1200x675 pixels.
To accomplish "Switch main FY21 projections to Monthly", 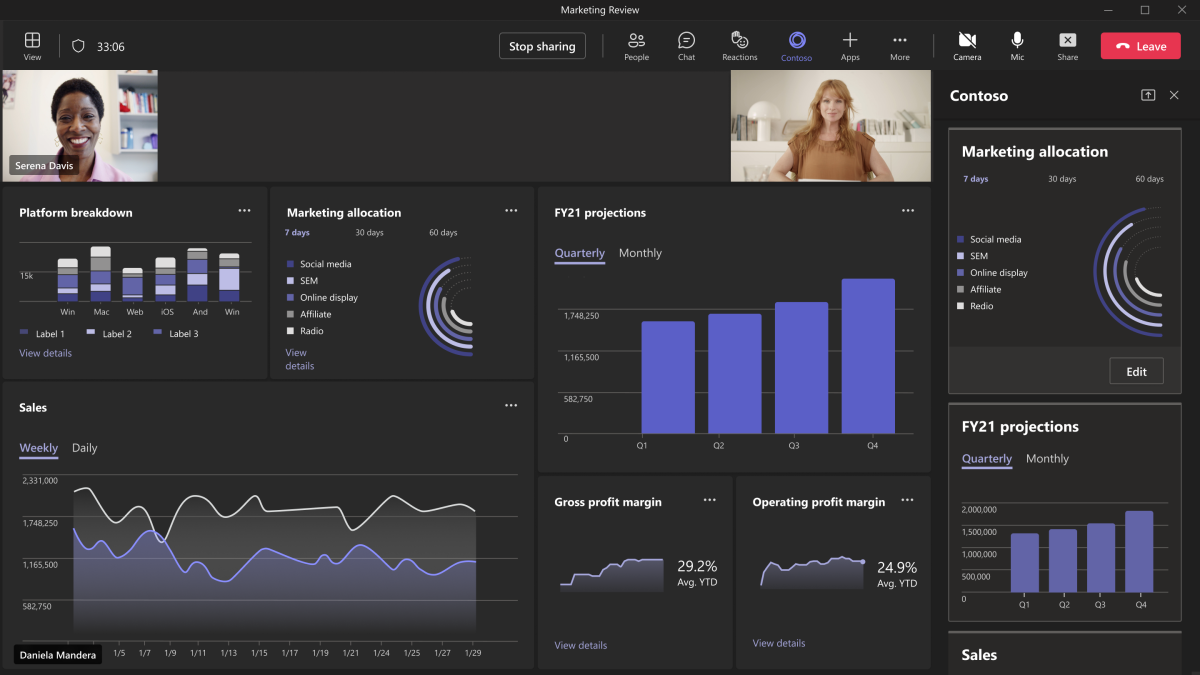I will [640, 253].
